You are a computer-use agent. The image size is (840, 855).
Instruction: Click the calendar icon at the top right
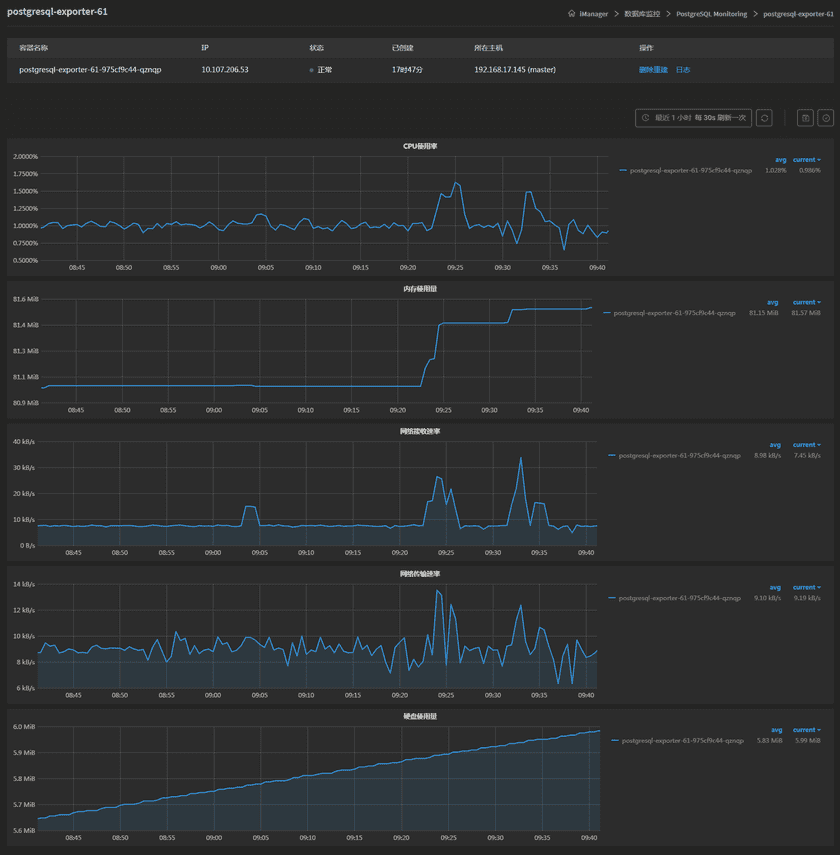(805, 117)
